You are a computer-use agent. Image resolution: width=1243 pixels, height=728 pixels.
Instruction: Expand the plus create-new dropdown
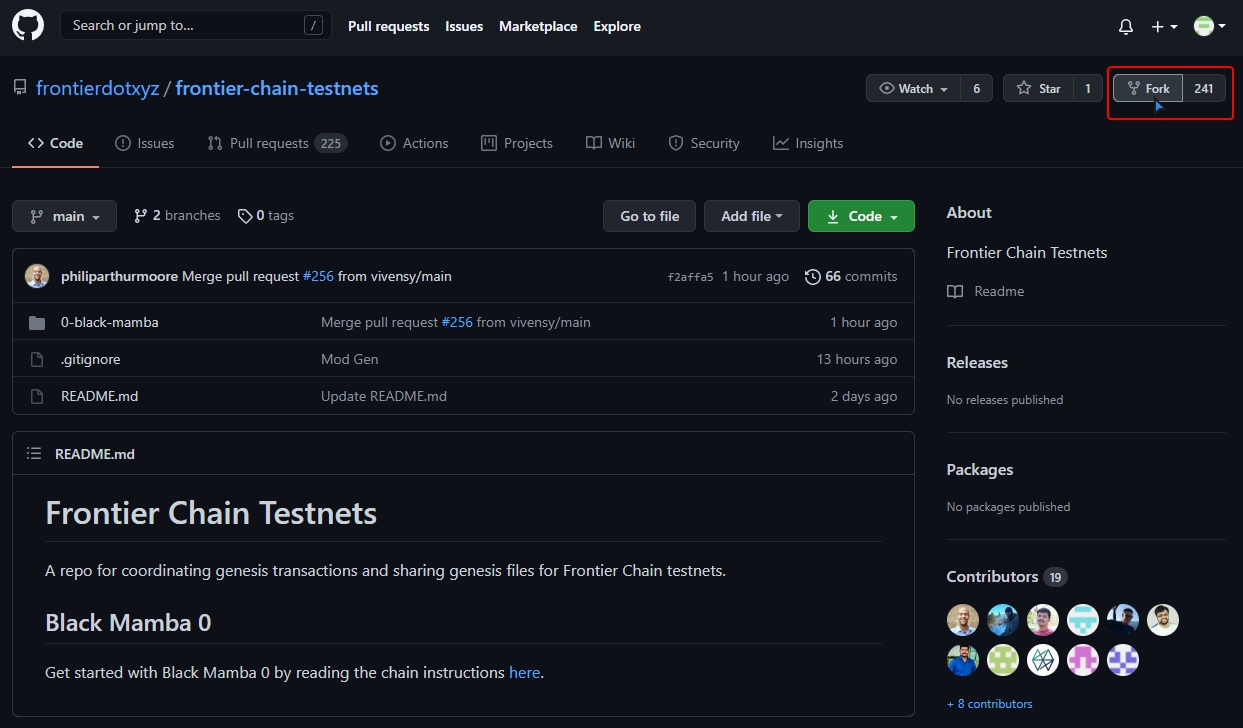(x=1164, y=27)
